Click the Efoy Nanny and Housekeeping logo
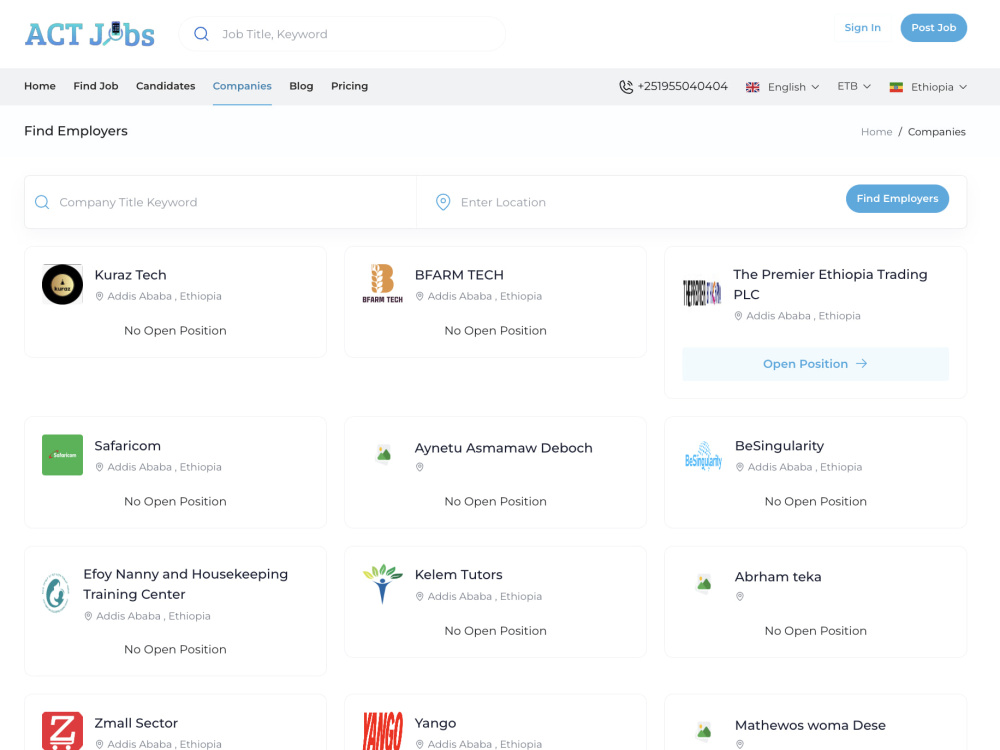This screenshot has width=1000, height=750. pos(55,593)
